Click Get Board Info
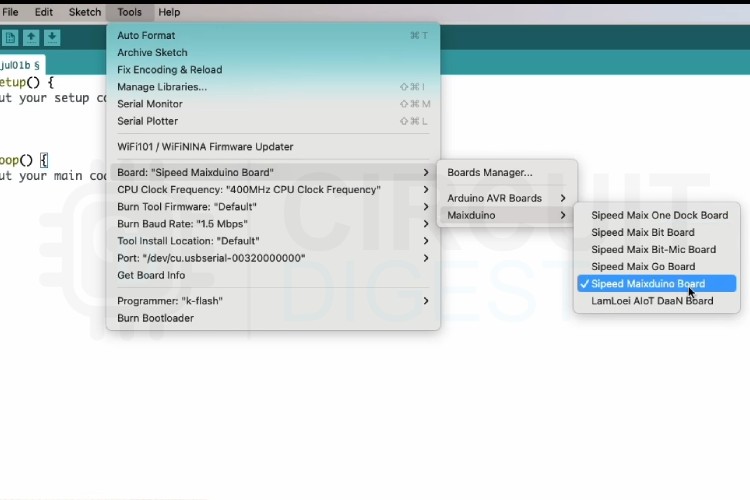This screenshot has width=750, height=500. (273, 275)
